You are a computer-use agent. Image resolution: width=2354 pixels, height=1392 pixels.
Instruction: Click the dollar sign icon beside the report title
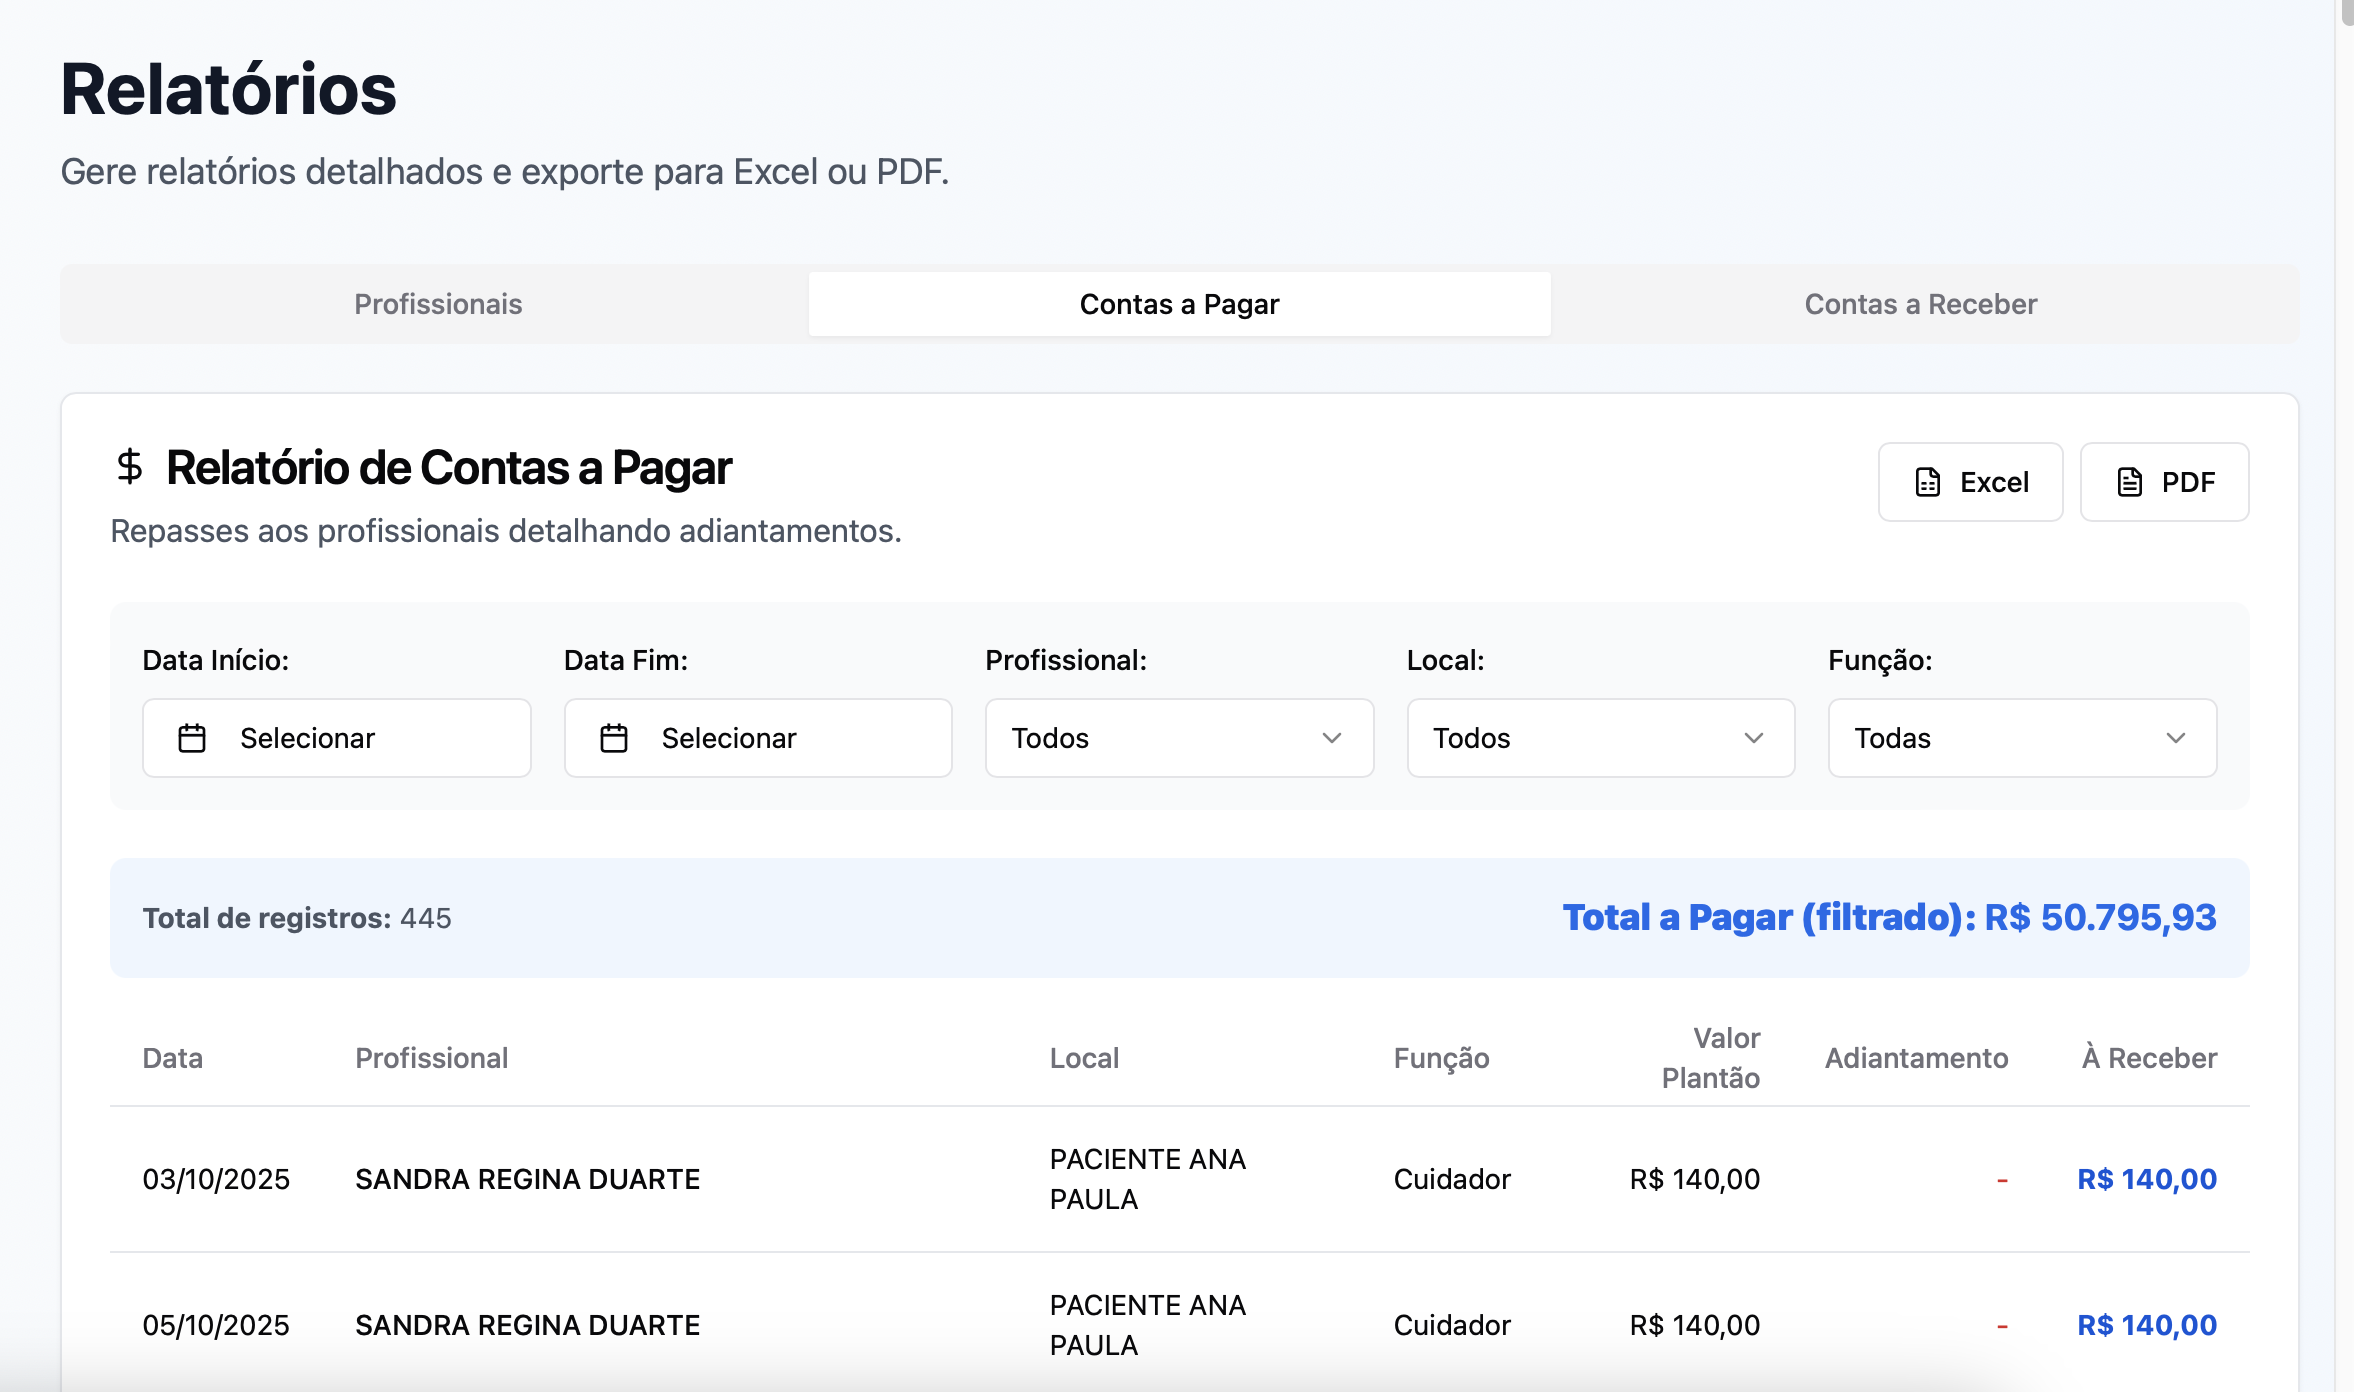[x=129, y=467]
